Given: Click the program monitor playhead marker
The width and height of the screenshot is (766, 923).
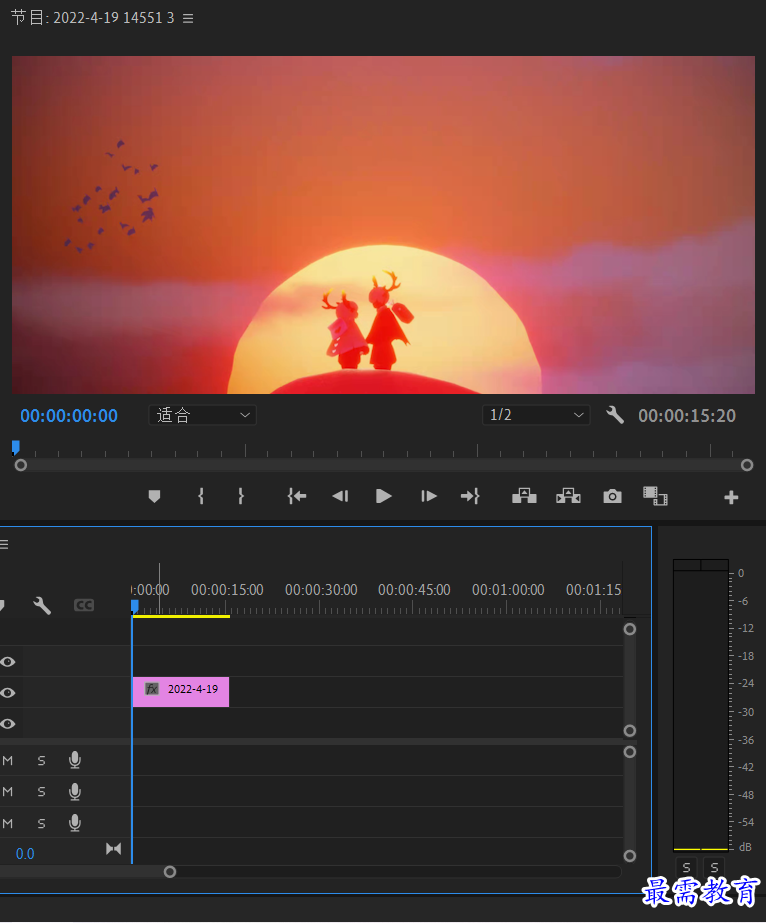Looking at the screenshot, I should point(16,447).
